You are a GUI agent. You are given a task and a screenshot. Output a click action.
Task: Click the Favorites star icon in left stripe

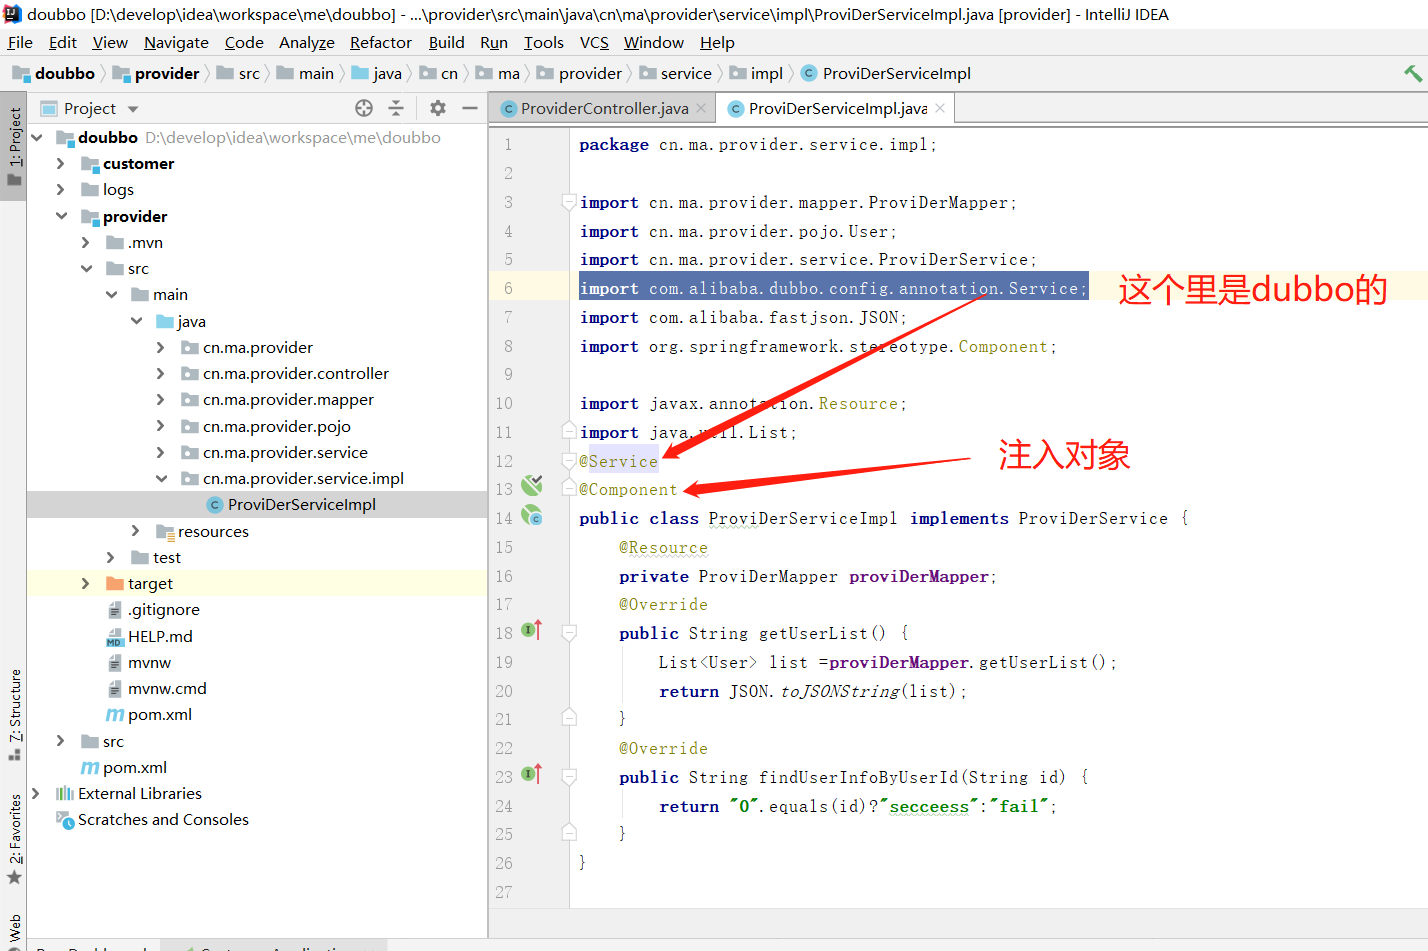pyautogui.click(x=14, y=877)
